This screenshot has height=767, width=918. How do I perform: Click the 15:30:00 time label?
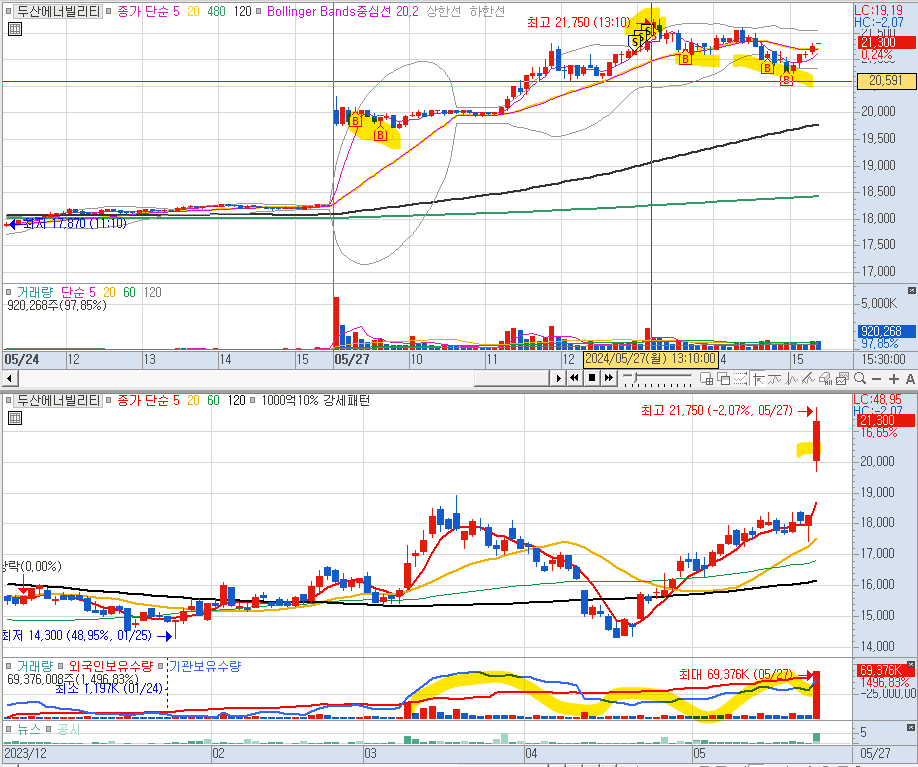883,359
